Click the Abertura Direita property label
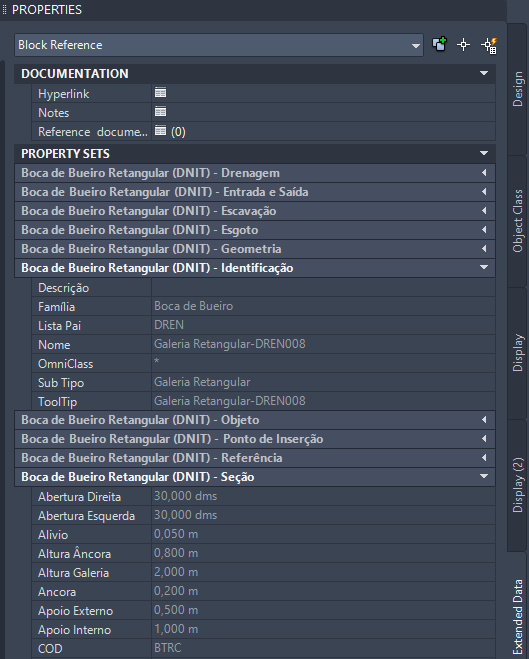This screenshot has width=529, height=659. coord(79,497)
